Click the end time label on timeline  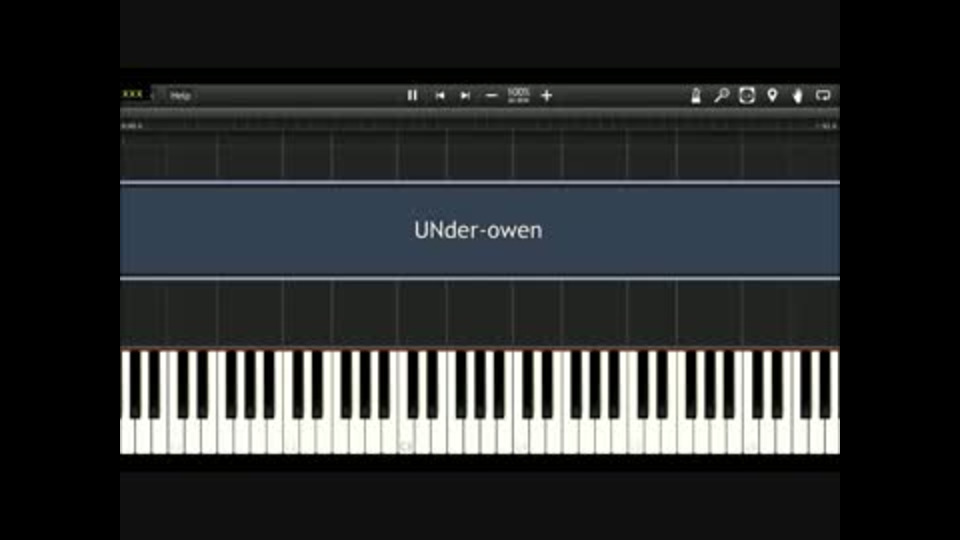(x=827, y=126)
